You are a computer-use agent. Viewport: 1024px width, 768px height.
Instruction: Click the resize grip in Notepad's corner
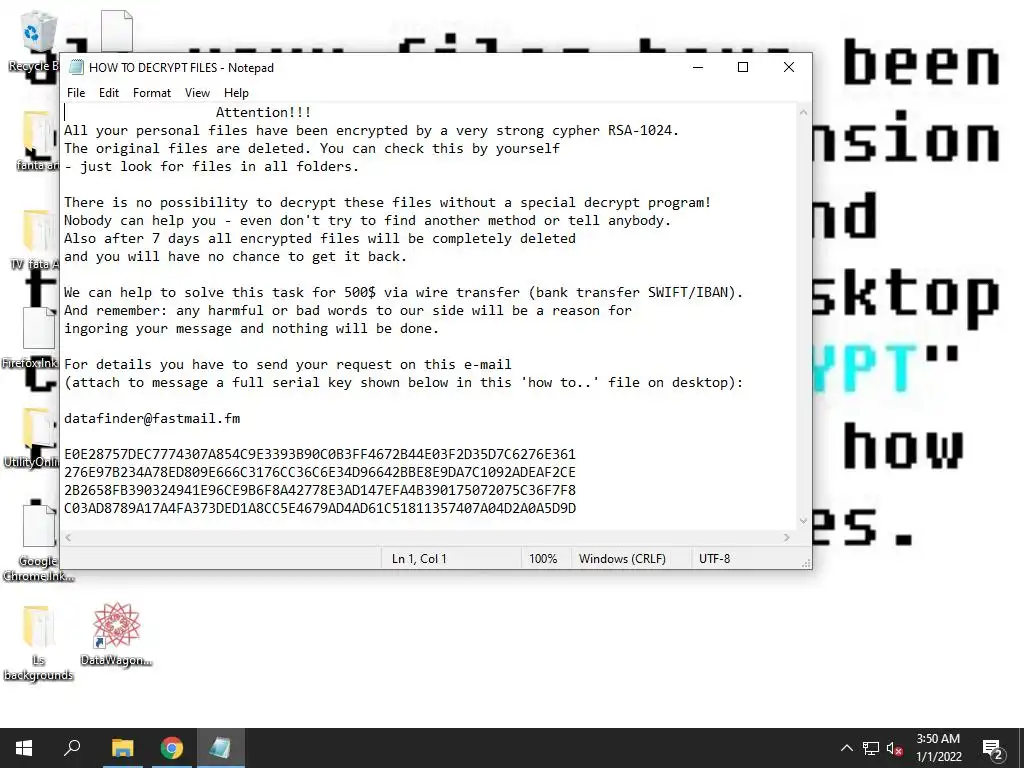coord(806,563)
